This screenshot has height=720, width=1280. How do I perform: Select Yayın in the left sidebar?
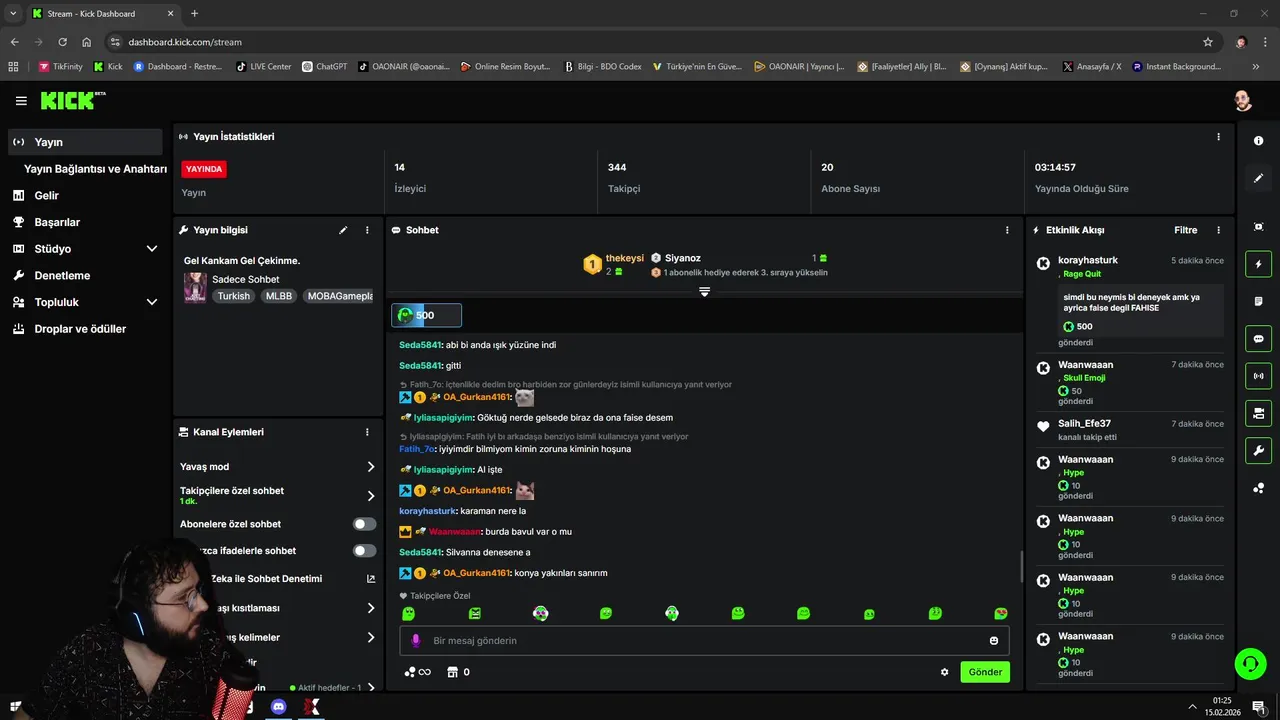point(85,142)
